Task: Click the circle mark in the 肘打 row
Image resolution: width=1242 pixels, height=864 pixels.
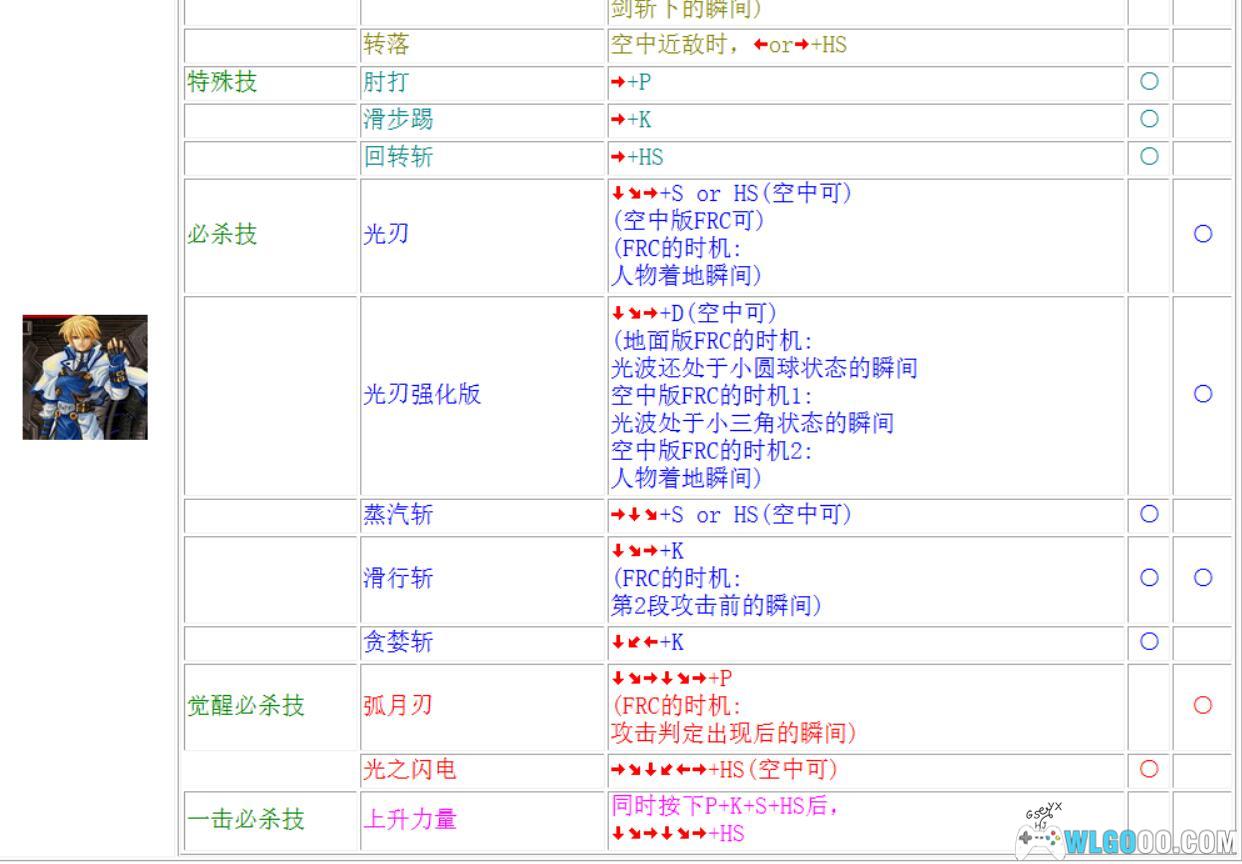Action: point(1149,82)
